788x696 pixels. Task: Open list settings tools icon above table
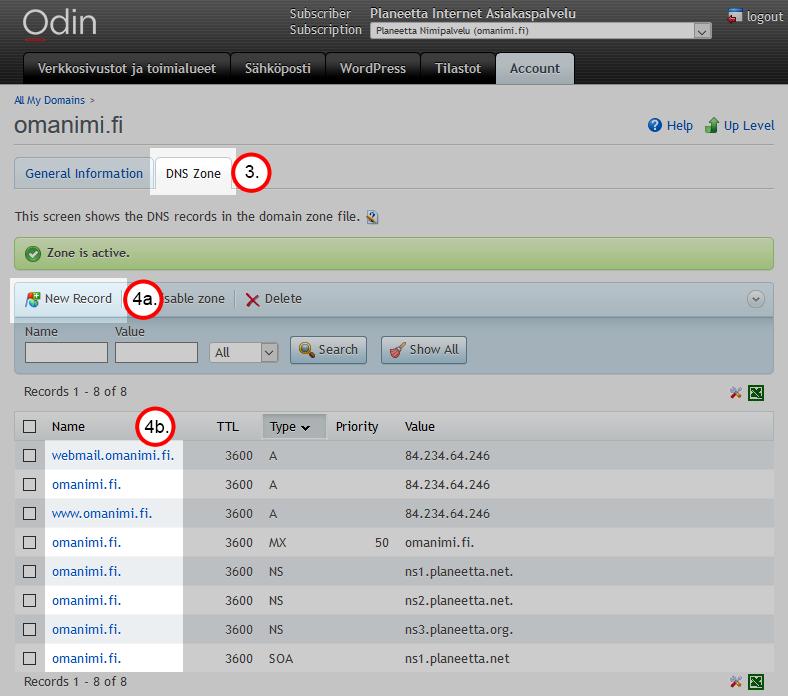[736, 392]
